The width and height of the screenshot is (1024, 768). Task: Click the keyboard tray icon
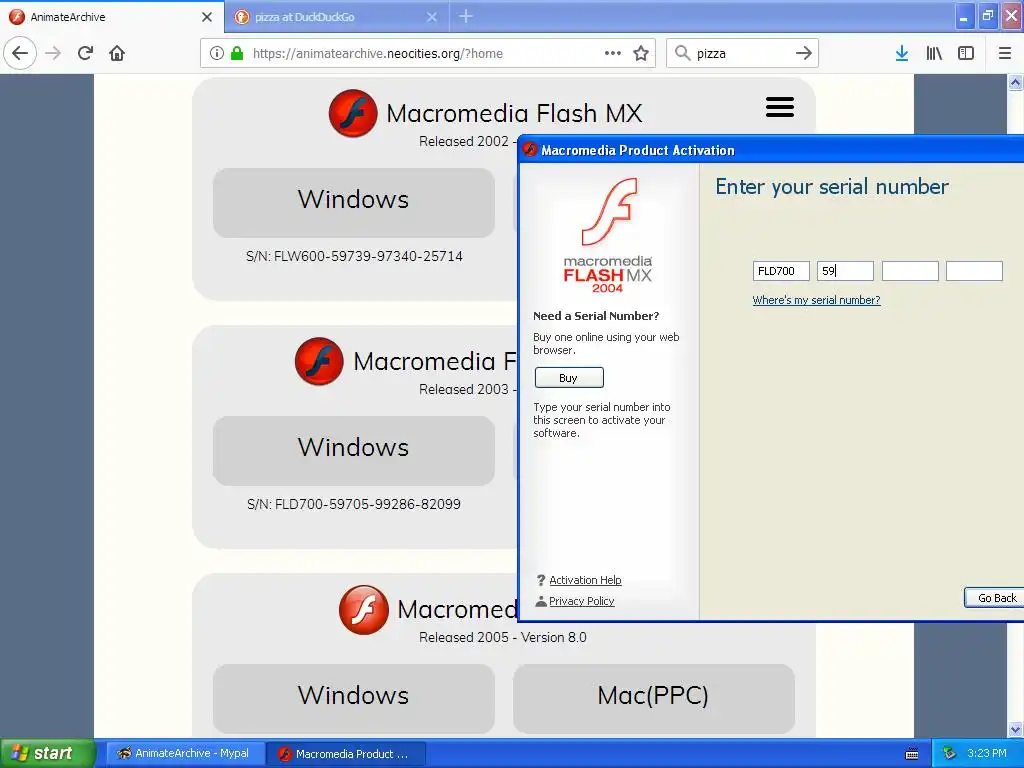[912, 754]
